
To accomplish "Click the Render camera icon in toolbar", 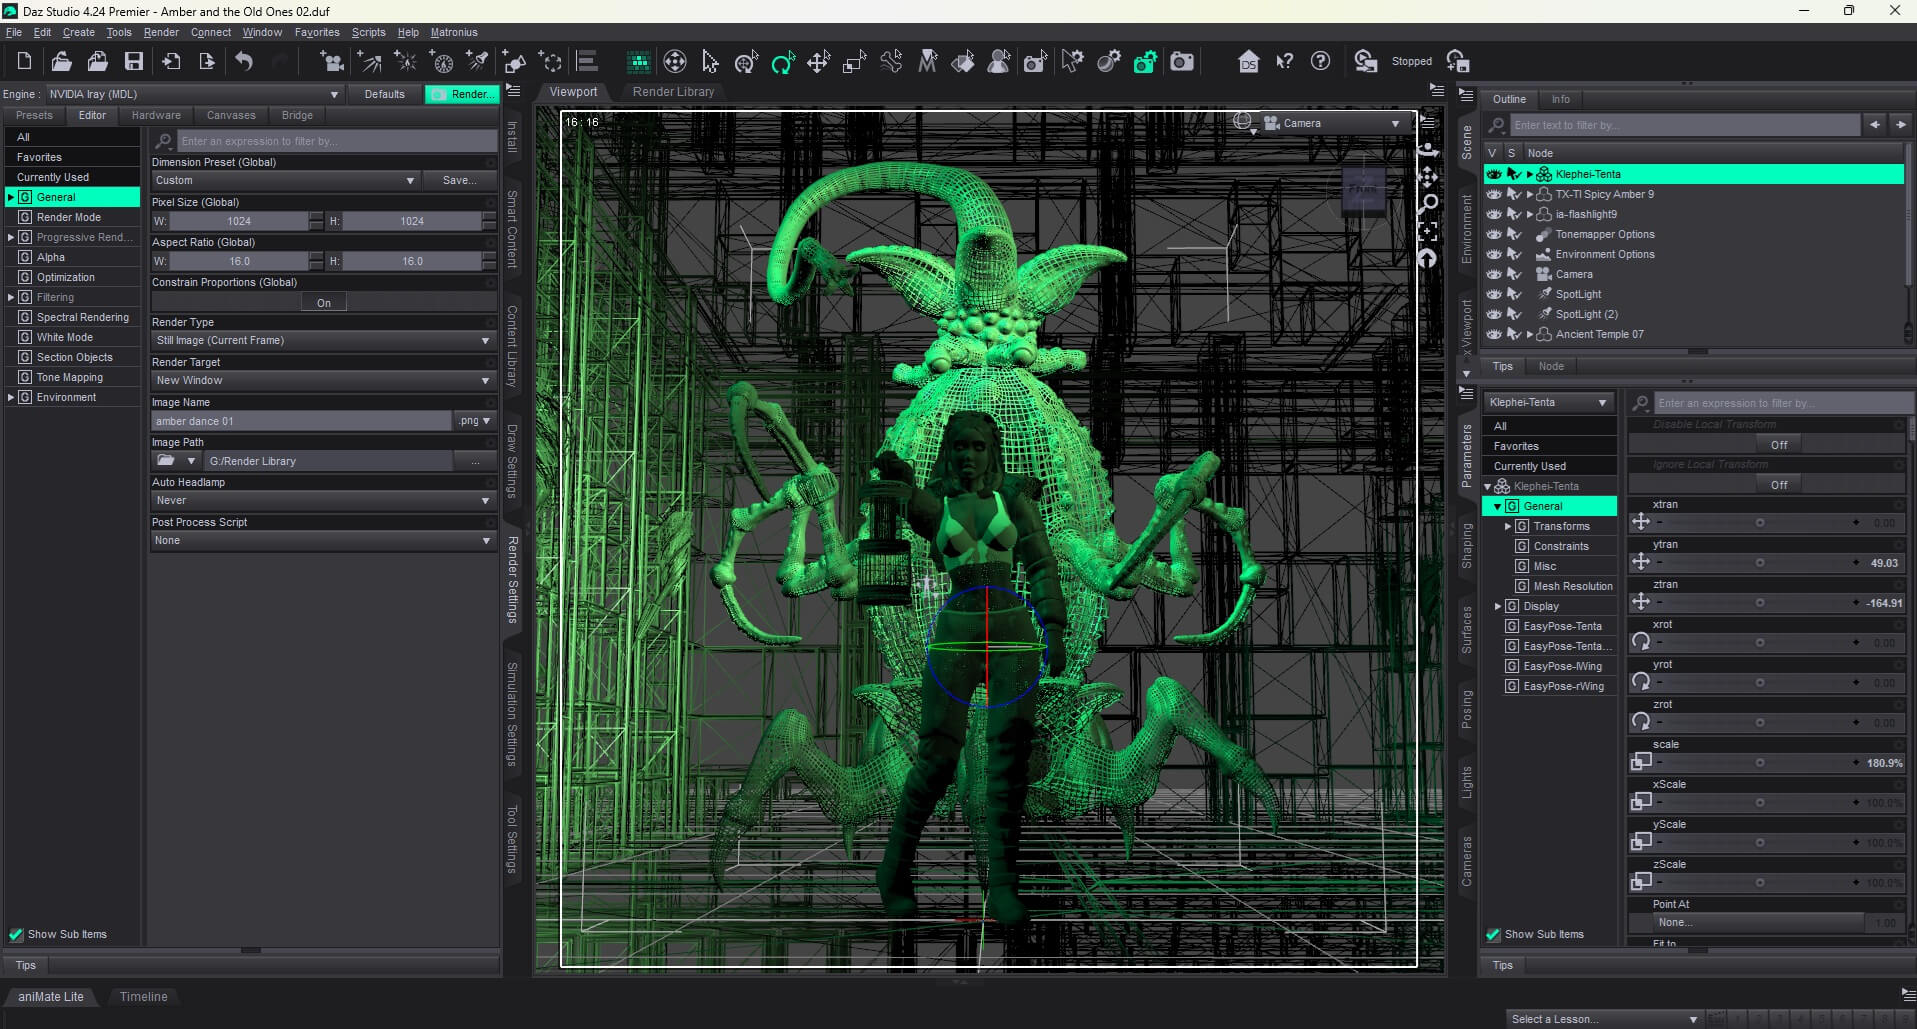I will [1182, 62].
